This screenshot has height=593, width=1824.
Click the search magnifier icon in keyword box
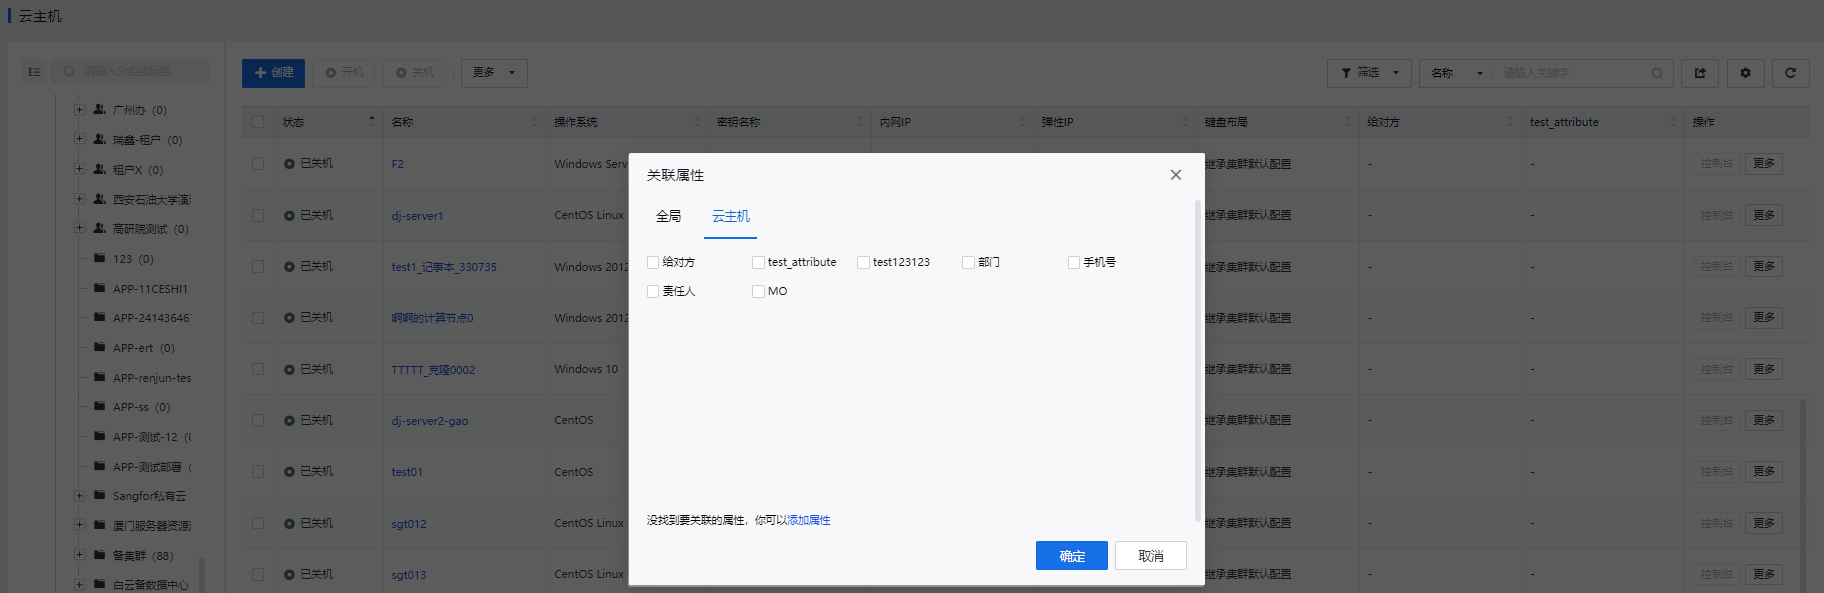[x=1657, y=73]
